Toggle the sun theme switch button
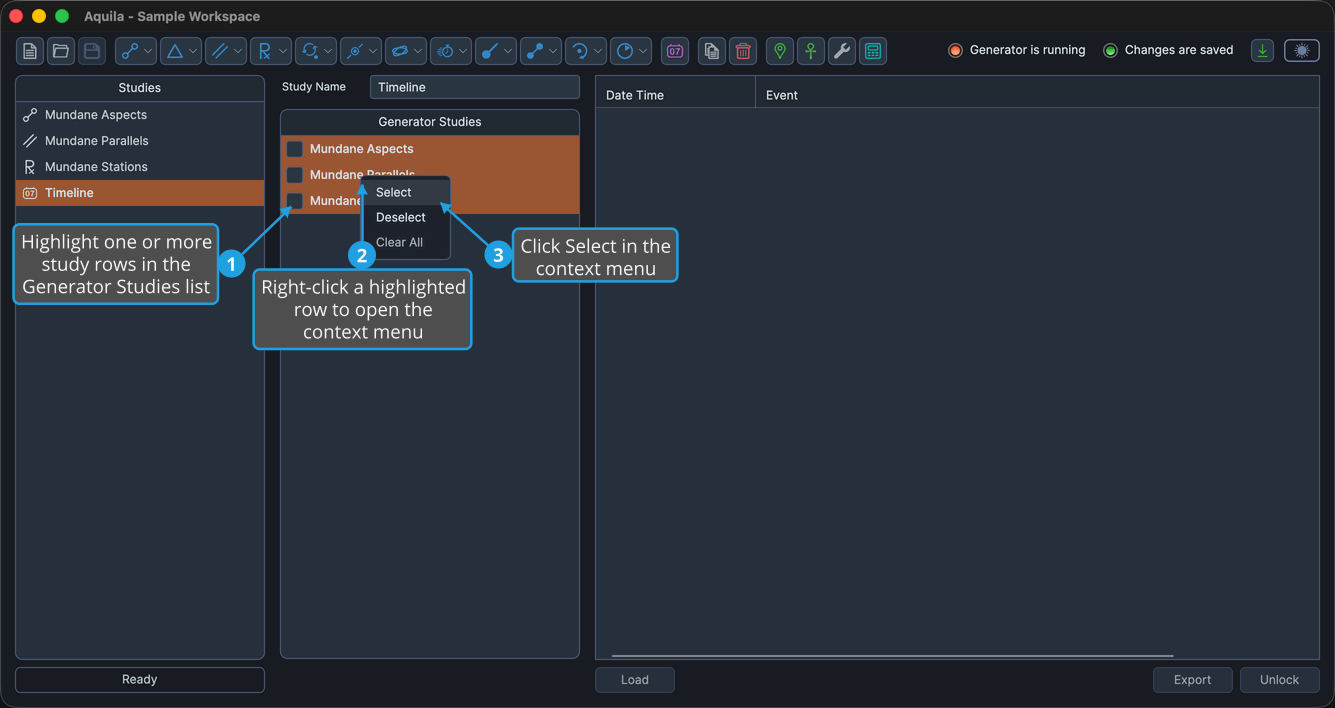 click(x=1302, y=50)
